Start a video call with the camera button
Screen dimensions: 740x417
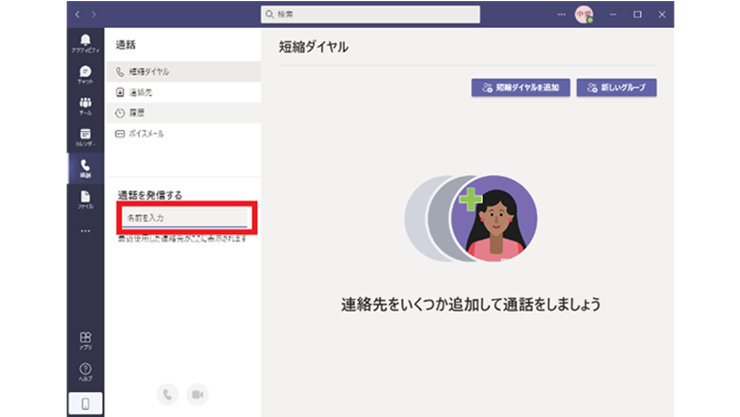pos(198,394)
